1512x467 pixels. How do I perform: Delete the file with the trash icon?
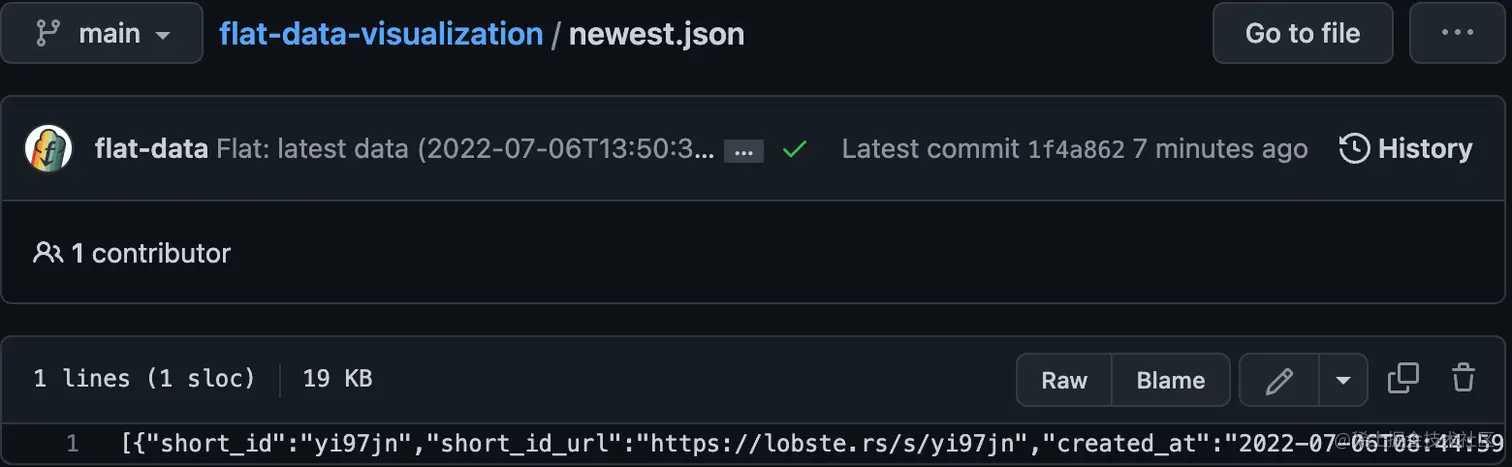[1463, 378]
